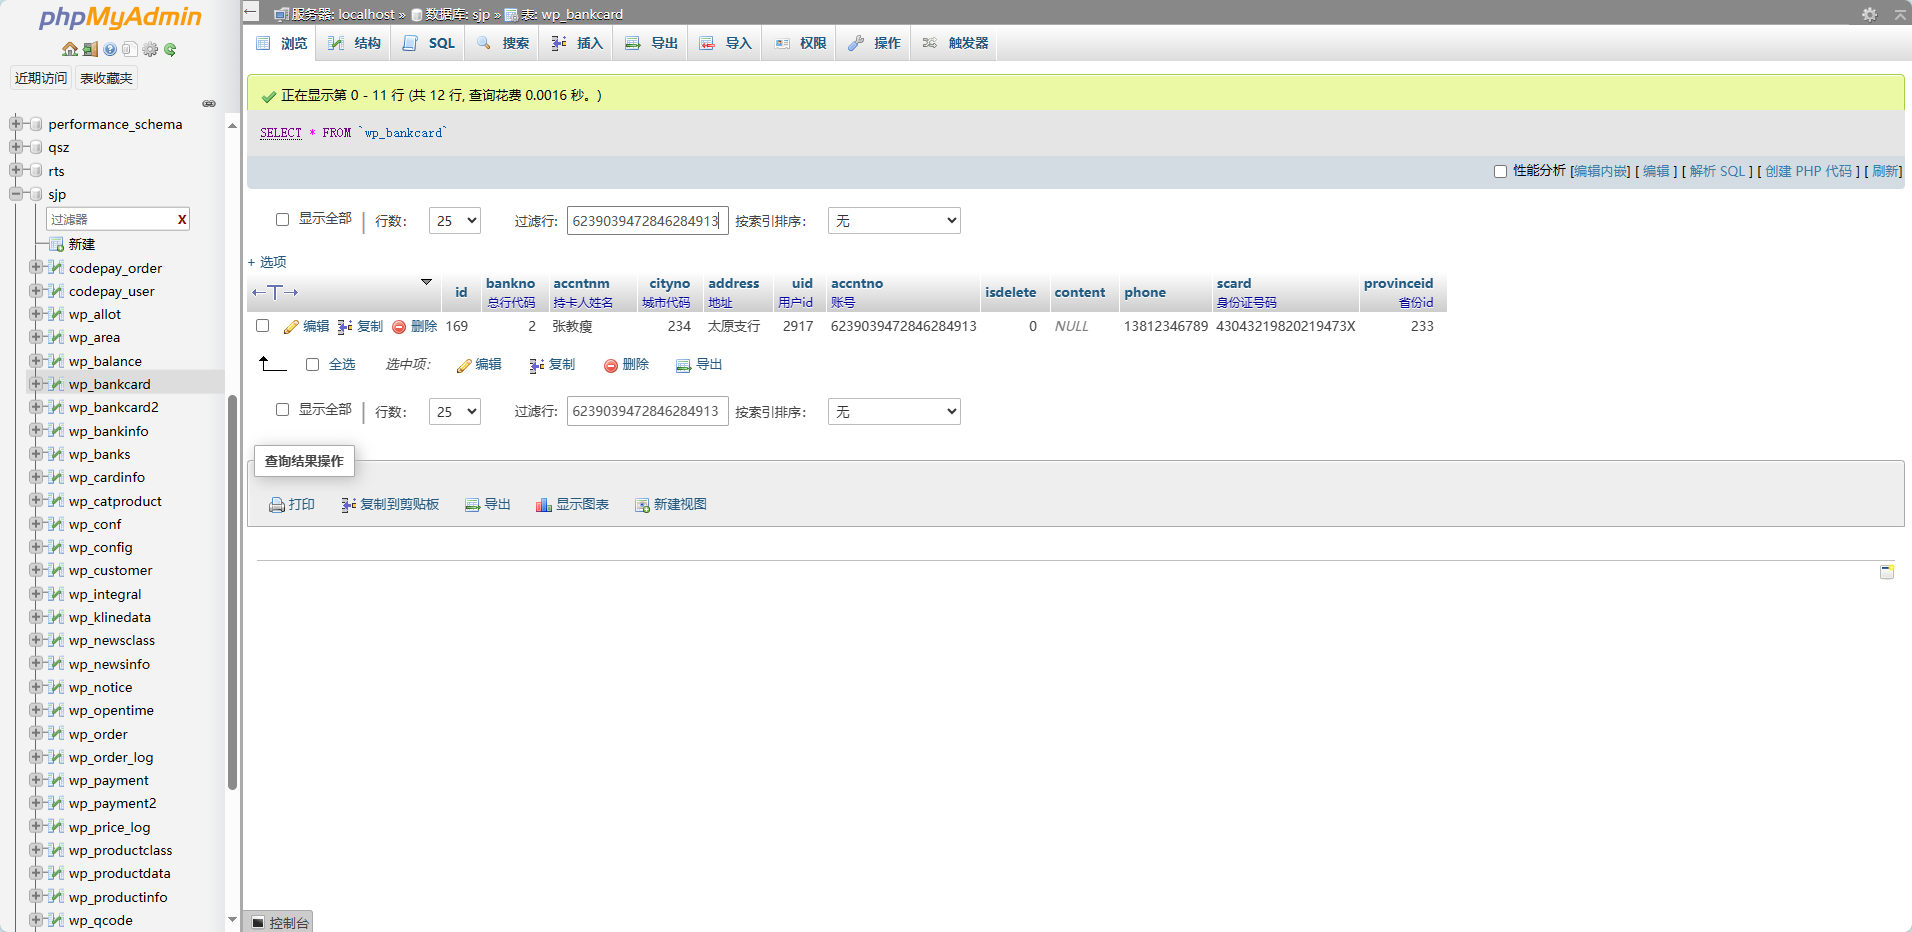Click the print icon in query results operations

(277, 505)
